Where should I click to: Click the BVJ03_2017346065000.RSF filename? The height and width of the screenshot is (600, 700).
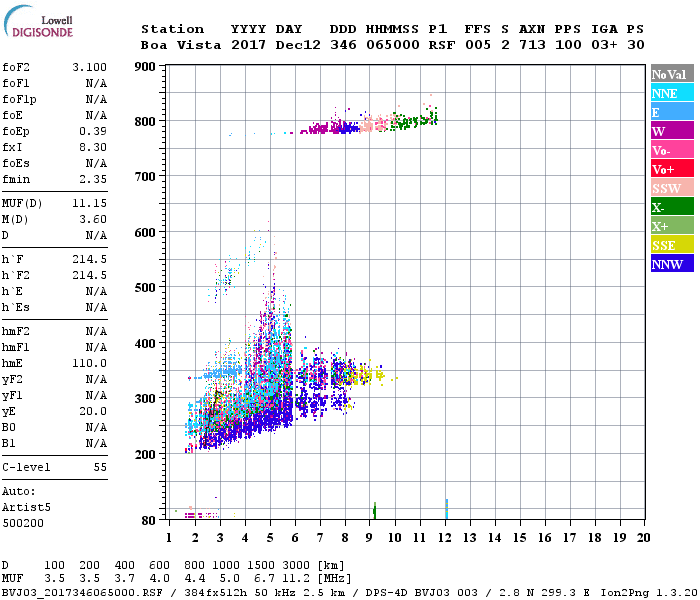pyautogui.click(x=82, y=593)
